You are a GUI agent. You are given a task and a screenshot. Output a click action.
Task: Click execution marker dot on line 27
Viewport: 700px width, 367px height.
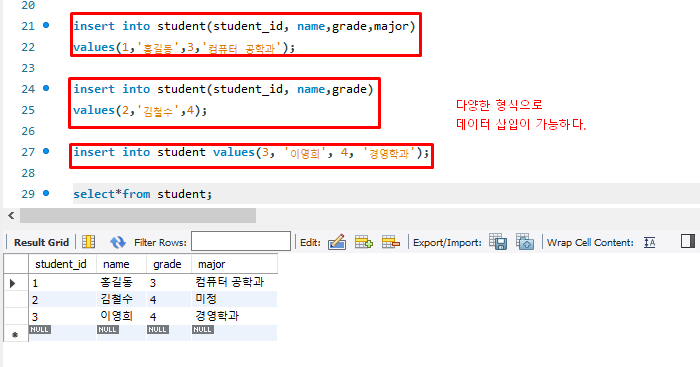(x=46, y=151)
